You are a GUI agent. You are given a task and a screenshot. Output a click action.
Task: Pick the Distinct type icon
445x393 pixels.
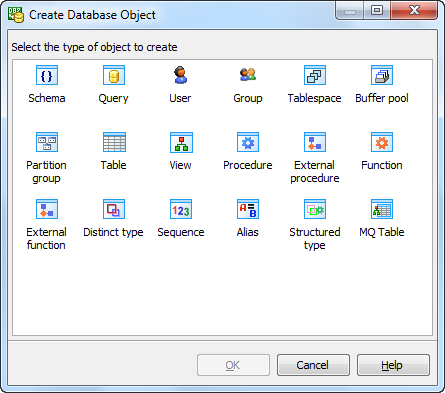(x=114, y=209)
